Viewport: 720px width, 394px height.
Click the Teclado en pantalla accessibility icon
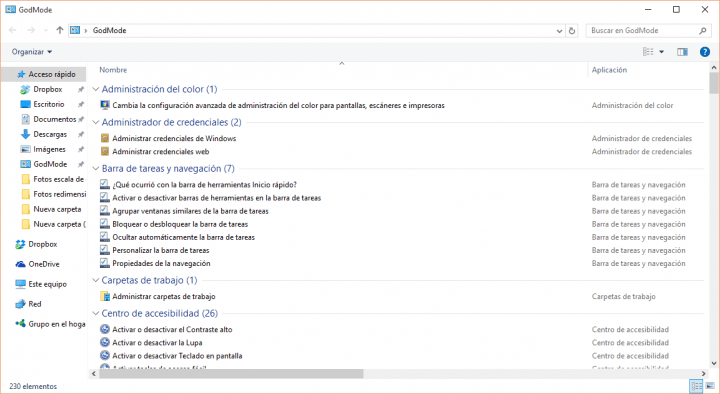click(105, 355)
